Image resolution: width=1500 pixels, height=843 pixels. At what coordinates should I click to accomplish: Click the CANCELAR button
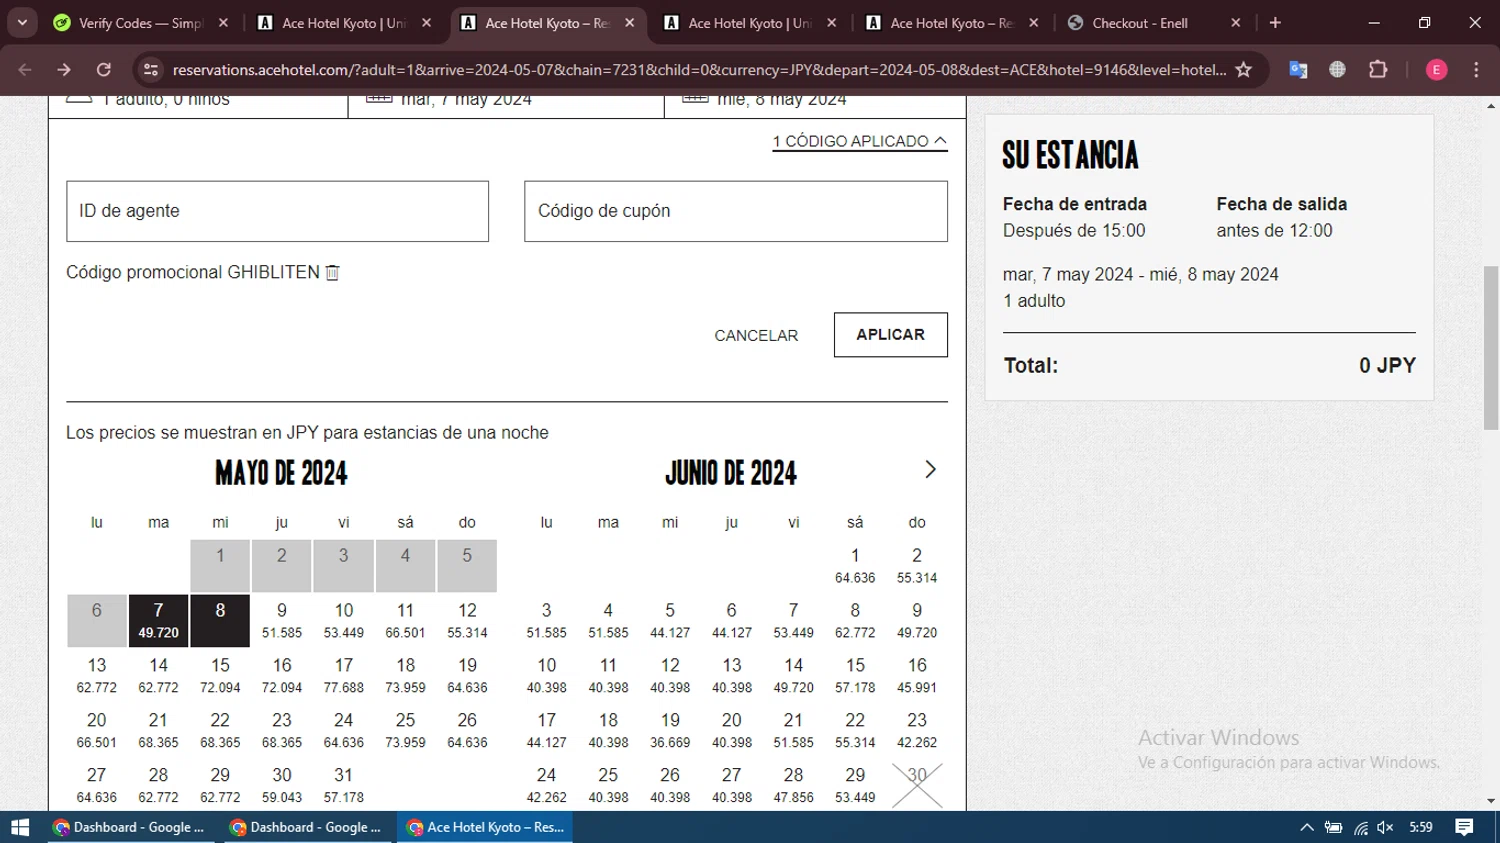click(756, 336)
